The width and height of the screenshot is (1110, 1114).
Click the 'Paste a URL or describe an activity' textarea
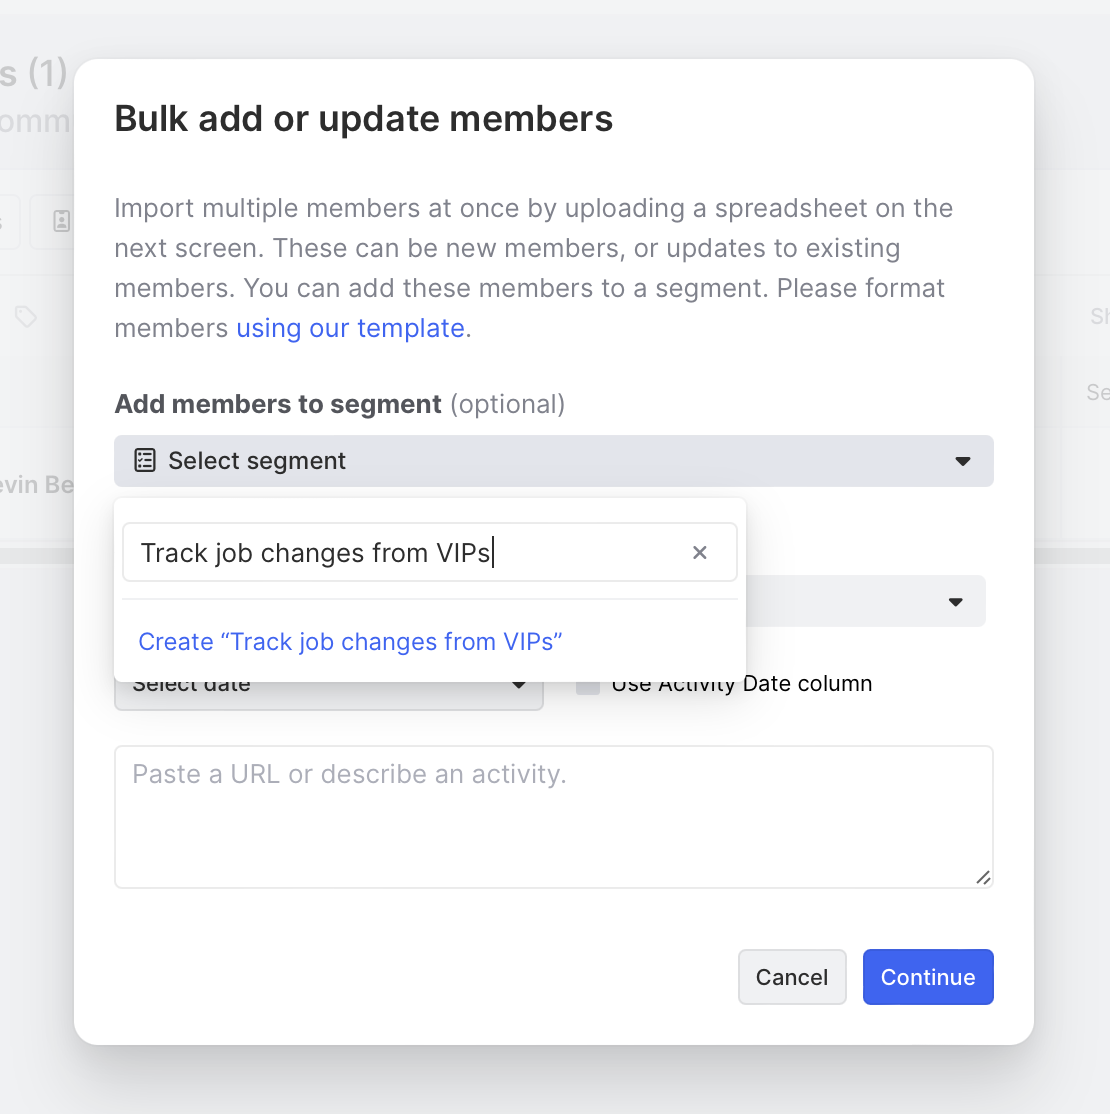[x=553, y=816]
